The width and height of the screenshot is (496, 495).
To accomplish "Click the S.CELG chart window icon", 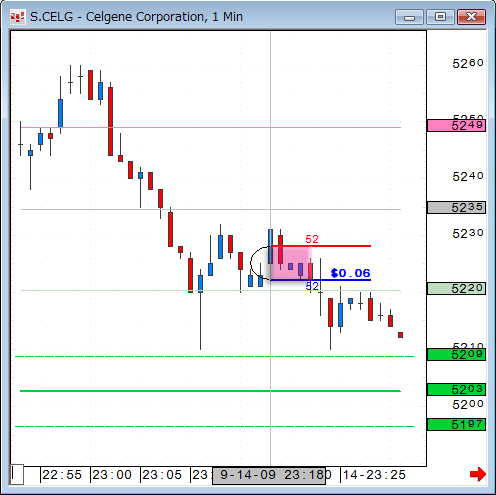I will [x=17, y=17].
